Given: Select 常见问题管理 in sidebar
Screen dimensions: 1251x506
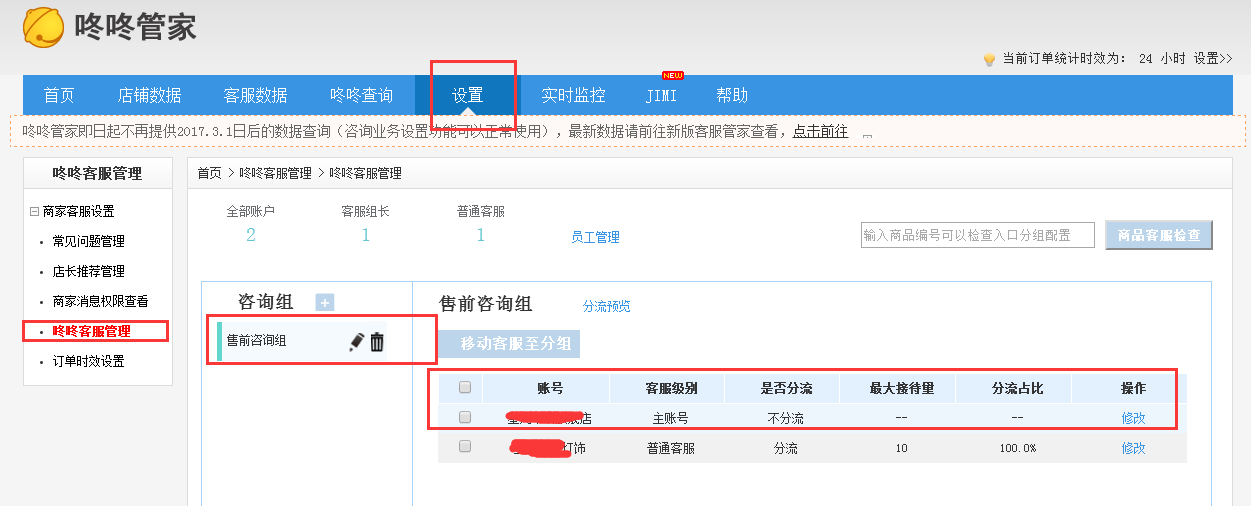Looking at the screenshot, I should [x=89, y=242].
